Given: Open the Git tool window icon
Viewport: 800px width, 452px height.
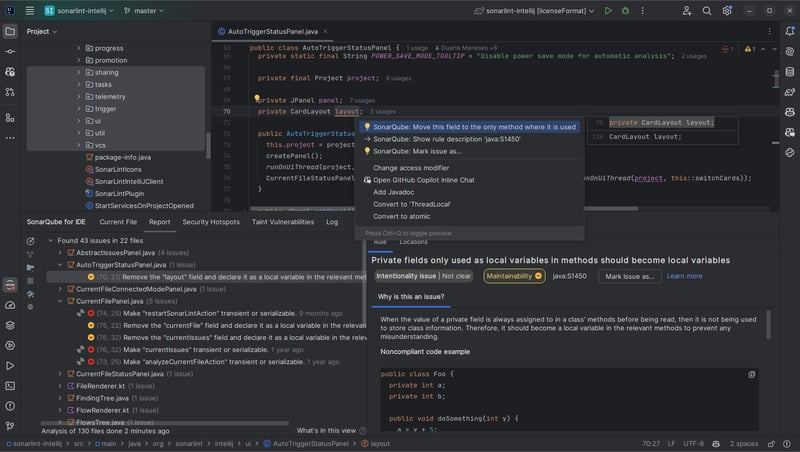Looking at the screenshot, I should pos(10,426).
